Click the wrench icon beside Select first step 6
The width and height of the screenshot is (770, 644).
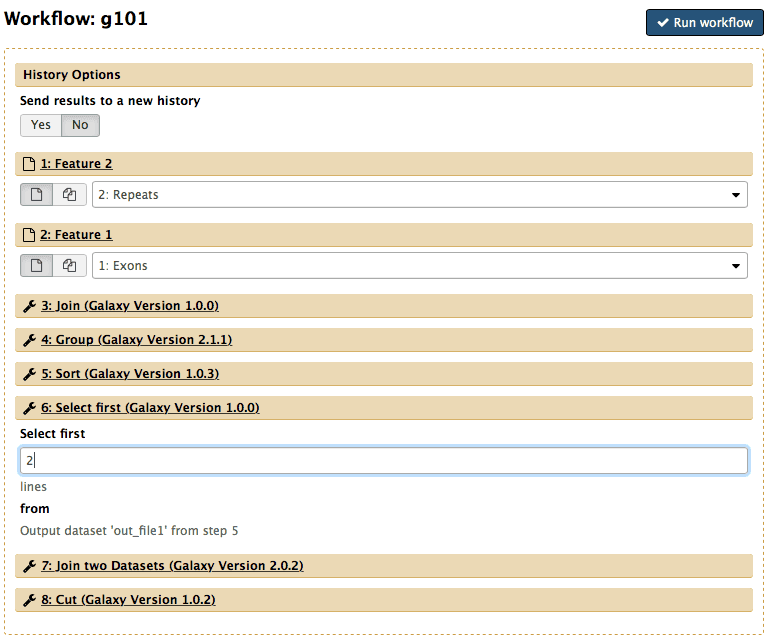click(x=29, y=408)
